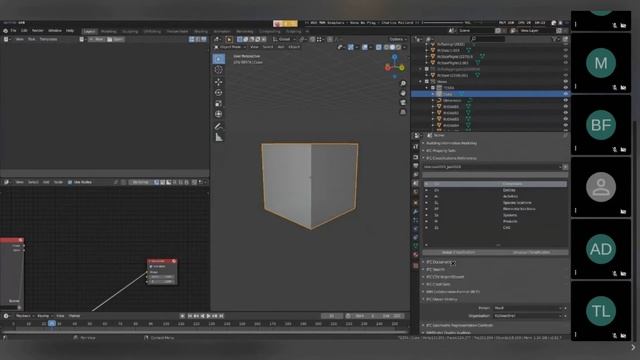Switch to Layout workspace tab
This screenshot has width=640, height=360.
[89, 31]
